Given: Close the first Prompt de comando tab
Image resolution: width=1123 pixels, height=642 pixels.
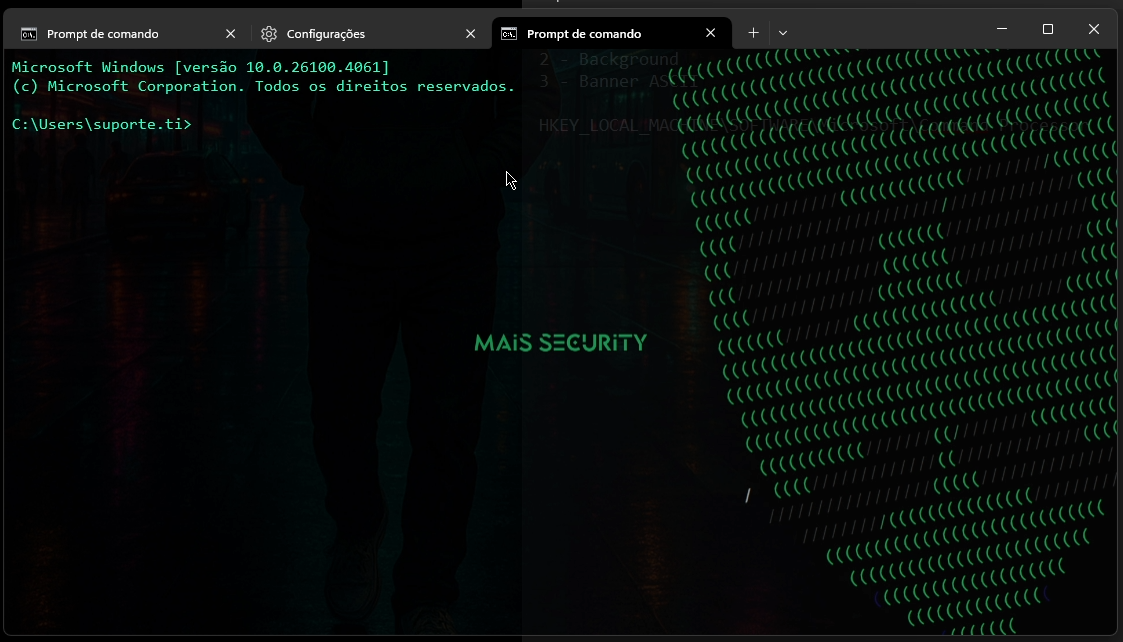Looking at the screenshot, I should (x=231, y=34).
